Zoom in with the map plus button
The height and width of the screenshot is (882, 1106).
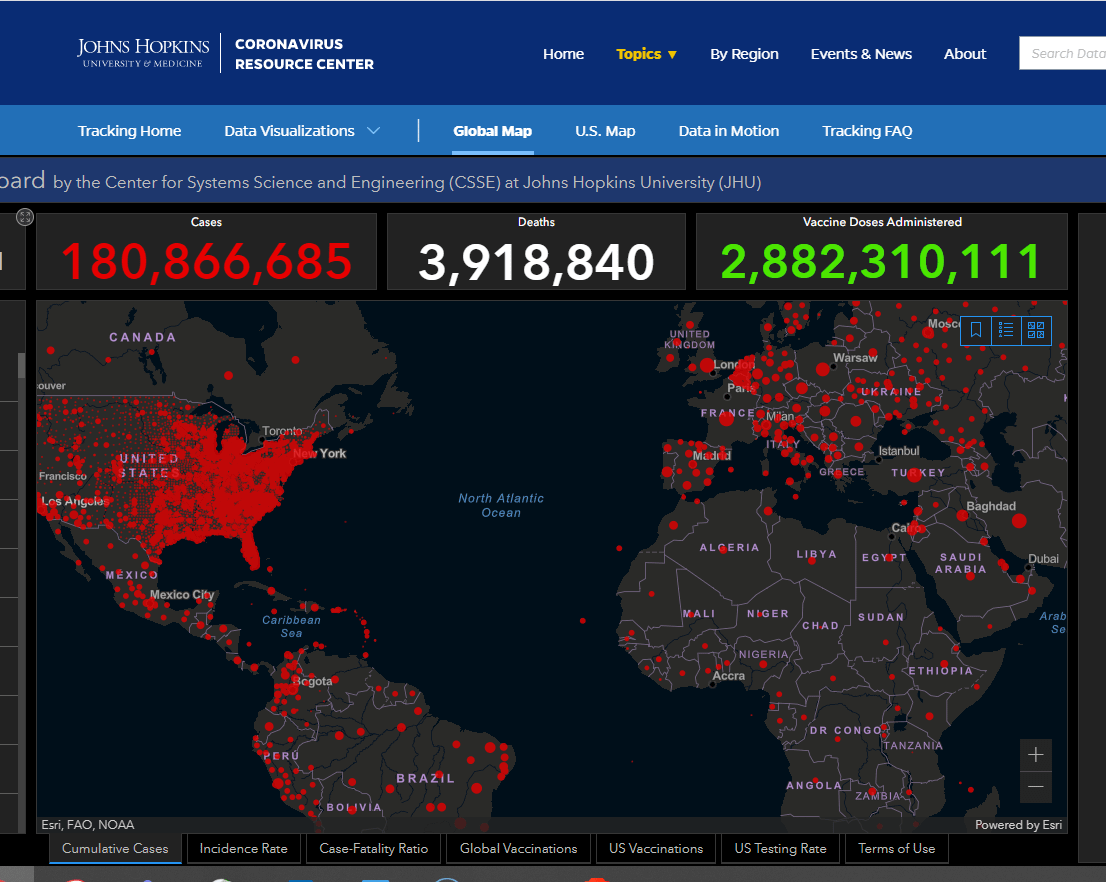point(1035,755)
